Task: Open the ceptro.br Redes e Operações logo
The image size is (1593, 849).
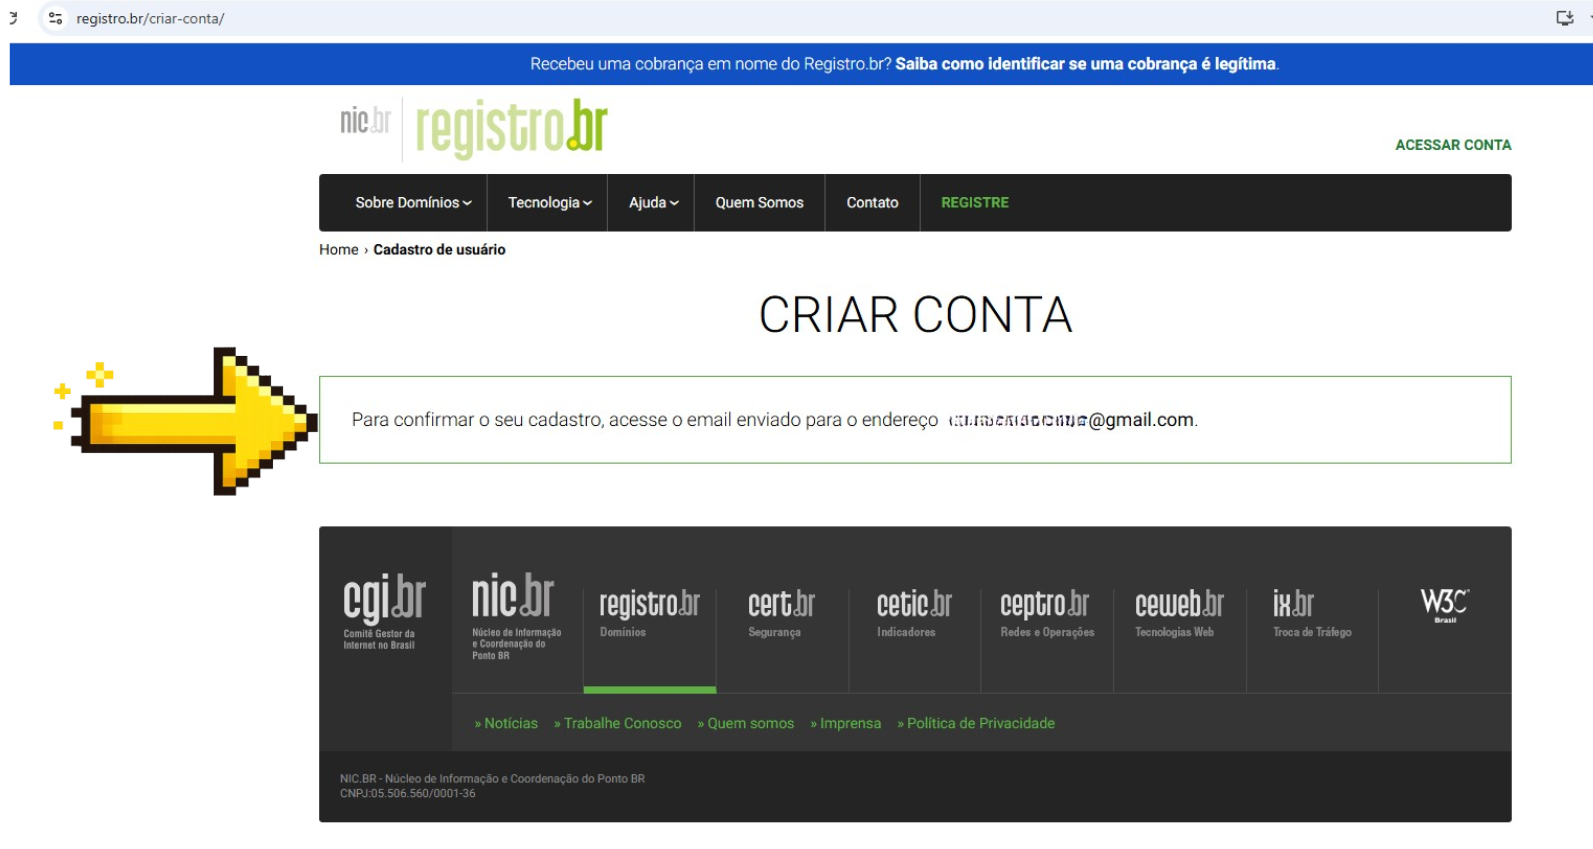Action: coord(1047,613)
